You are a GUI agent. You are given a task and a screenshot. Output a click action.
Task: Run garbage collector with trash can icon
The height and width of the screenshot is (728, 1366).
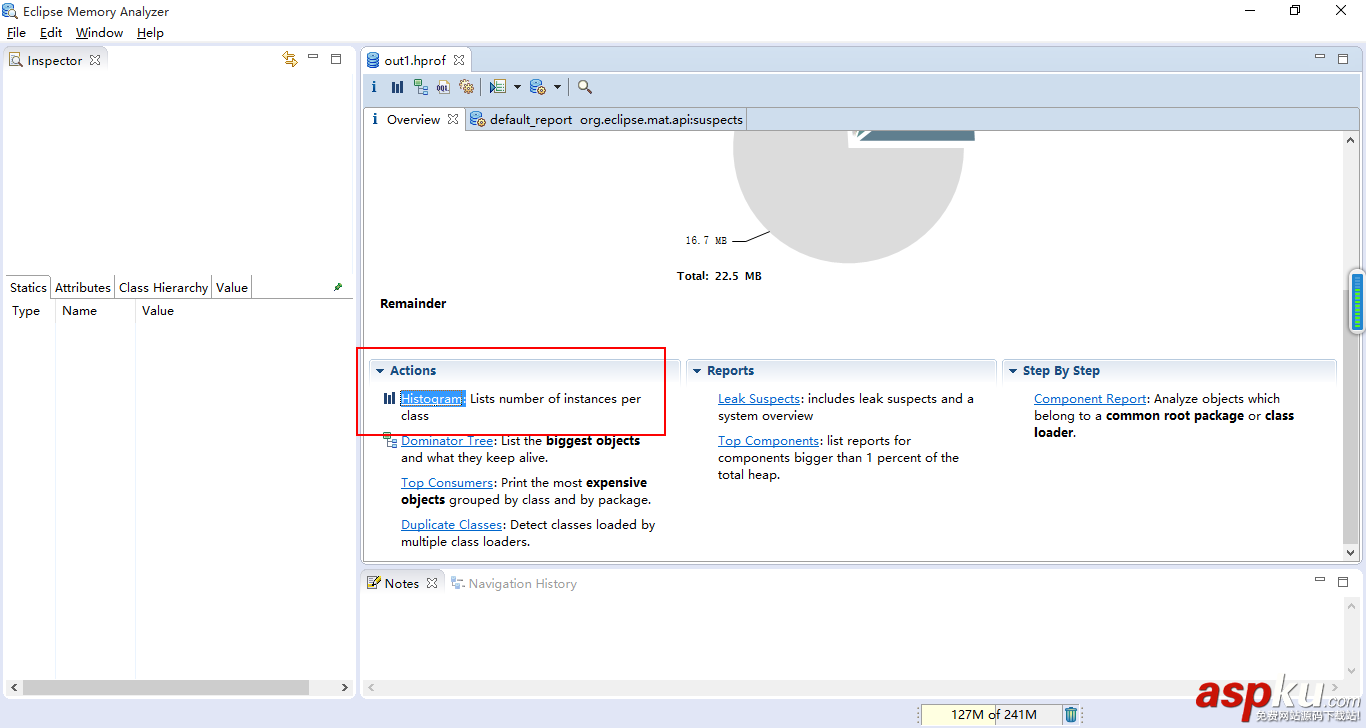pyautogui.click(x=1071, y=714)
